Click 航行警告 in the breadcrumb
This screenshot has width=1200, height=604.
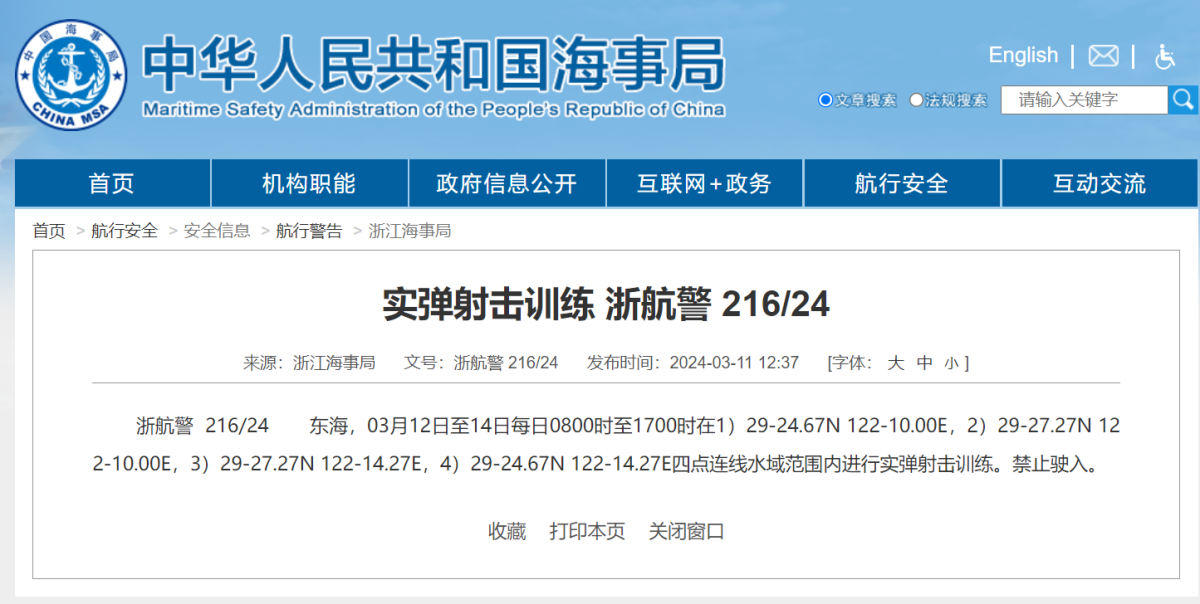pyautogui.click(x=309, y=231)
